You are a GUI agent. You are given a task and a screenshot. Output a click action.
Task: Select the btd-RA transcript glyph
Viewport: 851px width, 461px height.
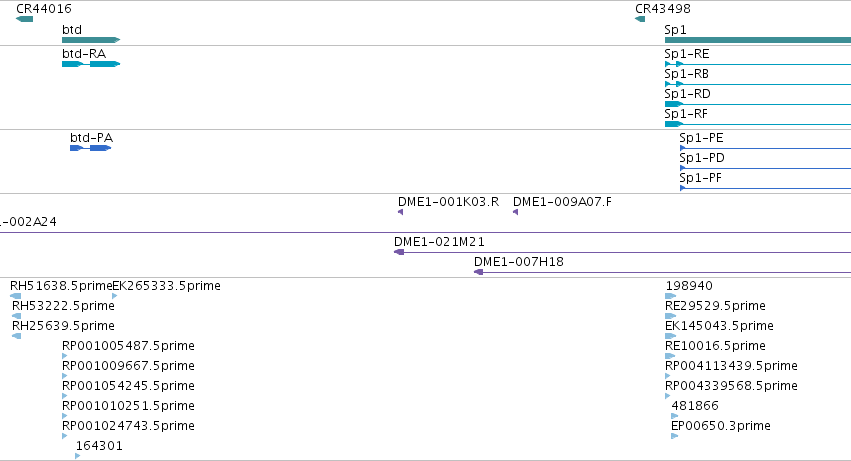click(91, 64)
